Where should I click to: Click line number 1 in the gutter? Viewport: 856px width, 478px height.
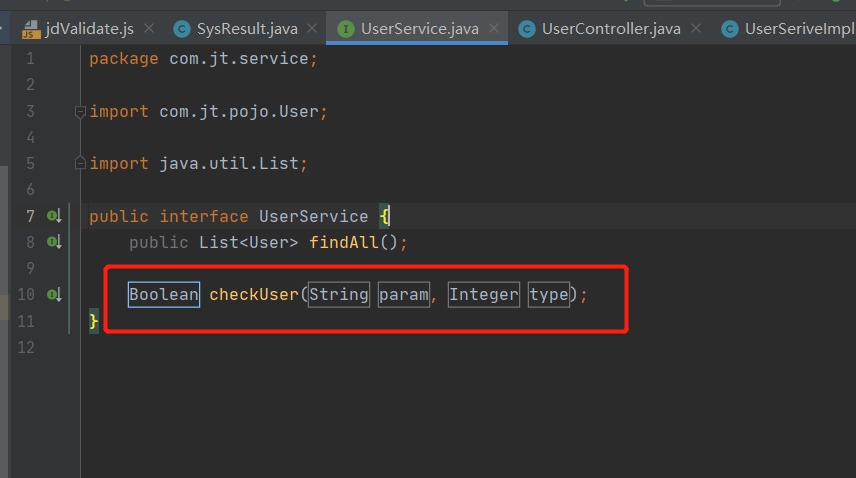(31, 58)
